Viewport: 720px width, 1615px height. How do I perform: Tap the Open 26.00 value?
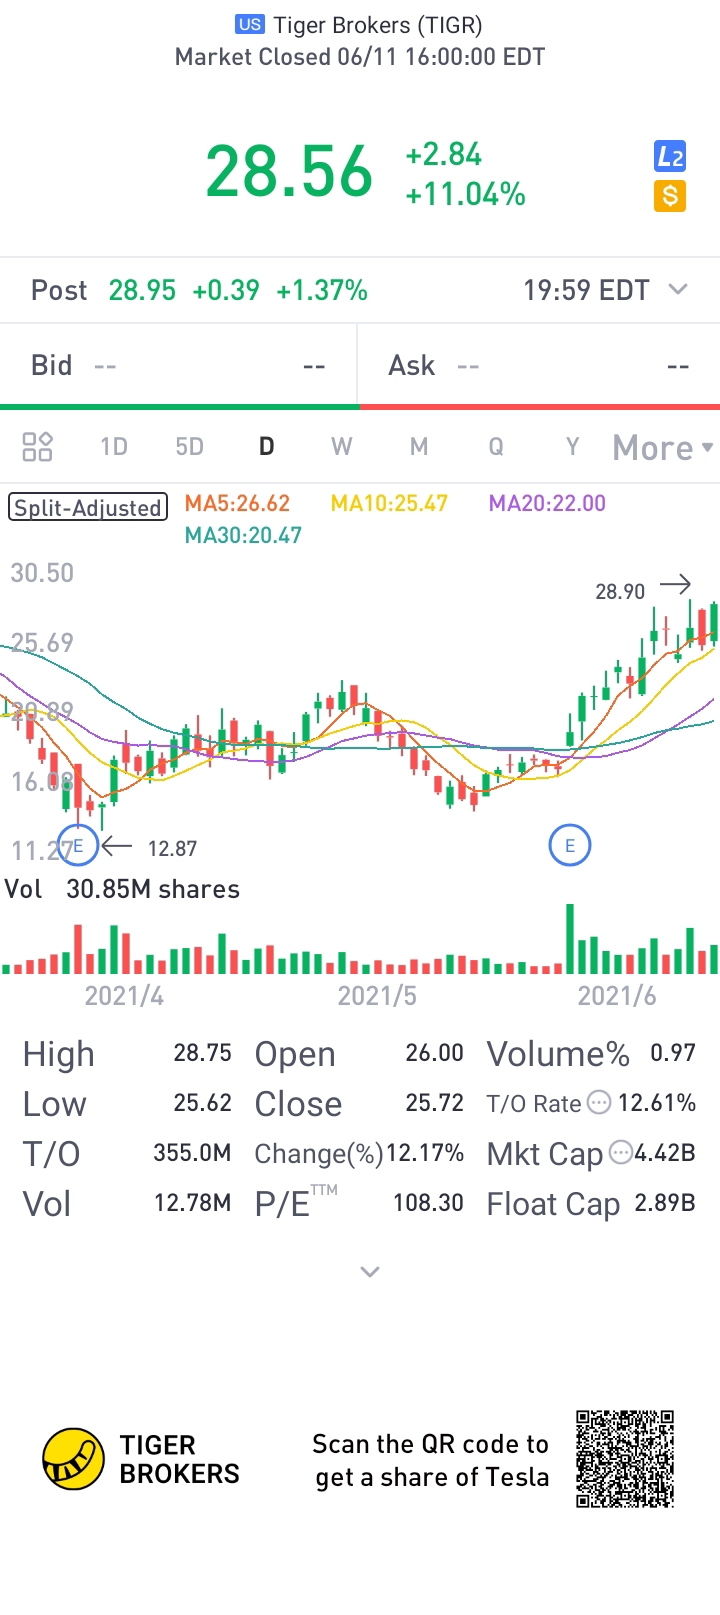pos(434,1053)
